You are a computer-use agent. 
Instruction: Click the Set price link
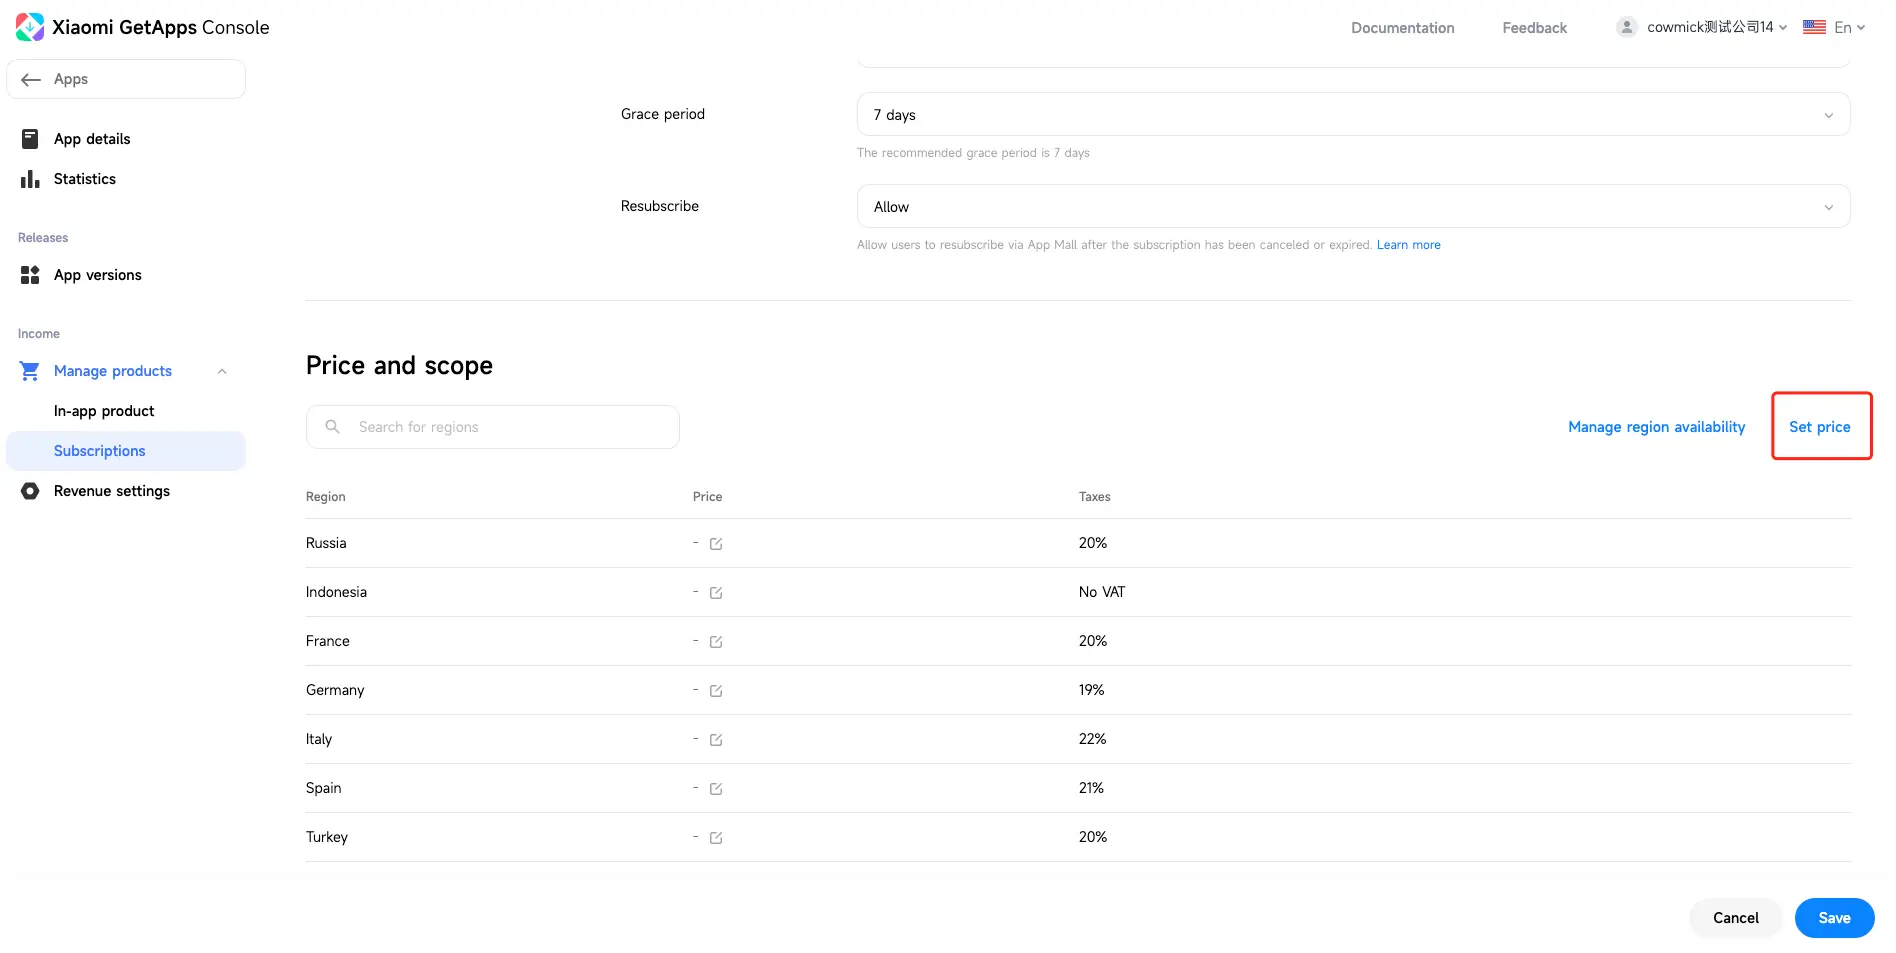(1820, 427)
